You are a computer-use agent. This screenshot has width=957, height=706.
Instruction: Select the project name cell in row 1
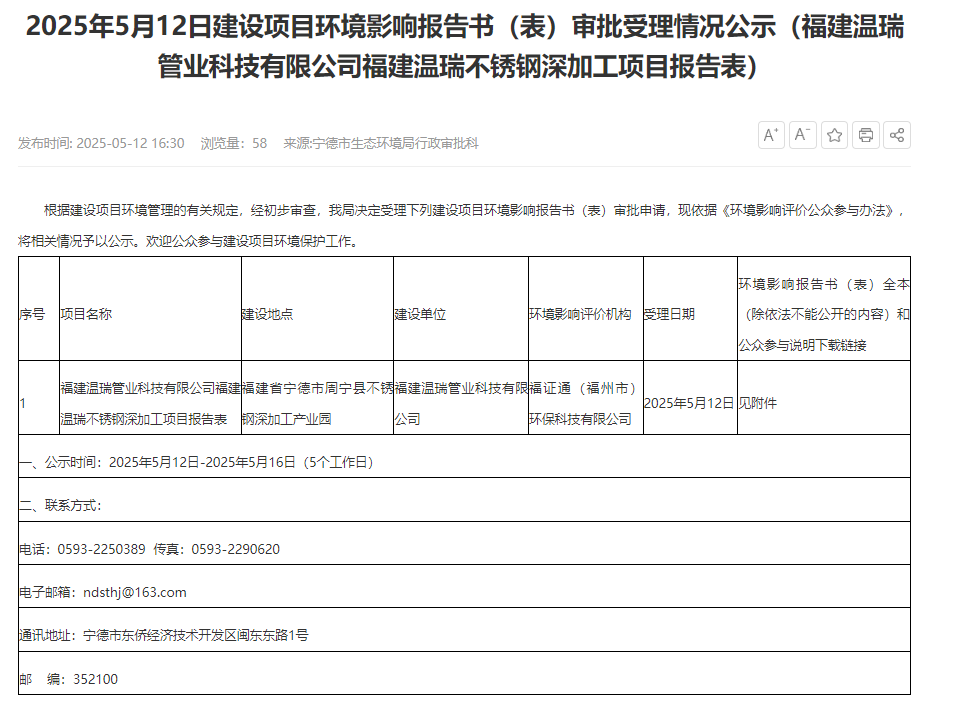(x=150, y=403)
